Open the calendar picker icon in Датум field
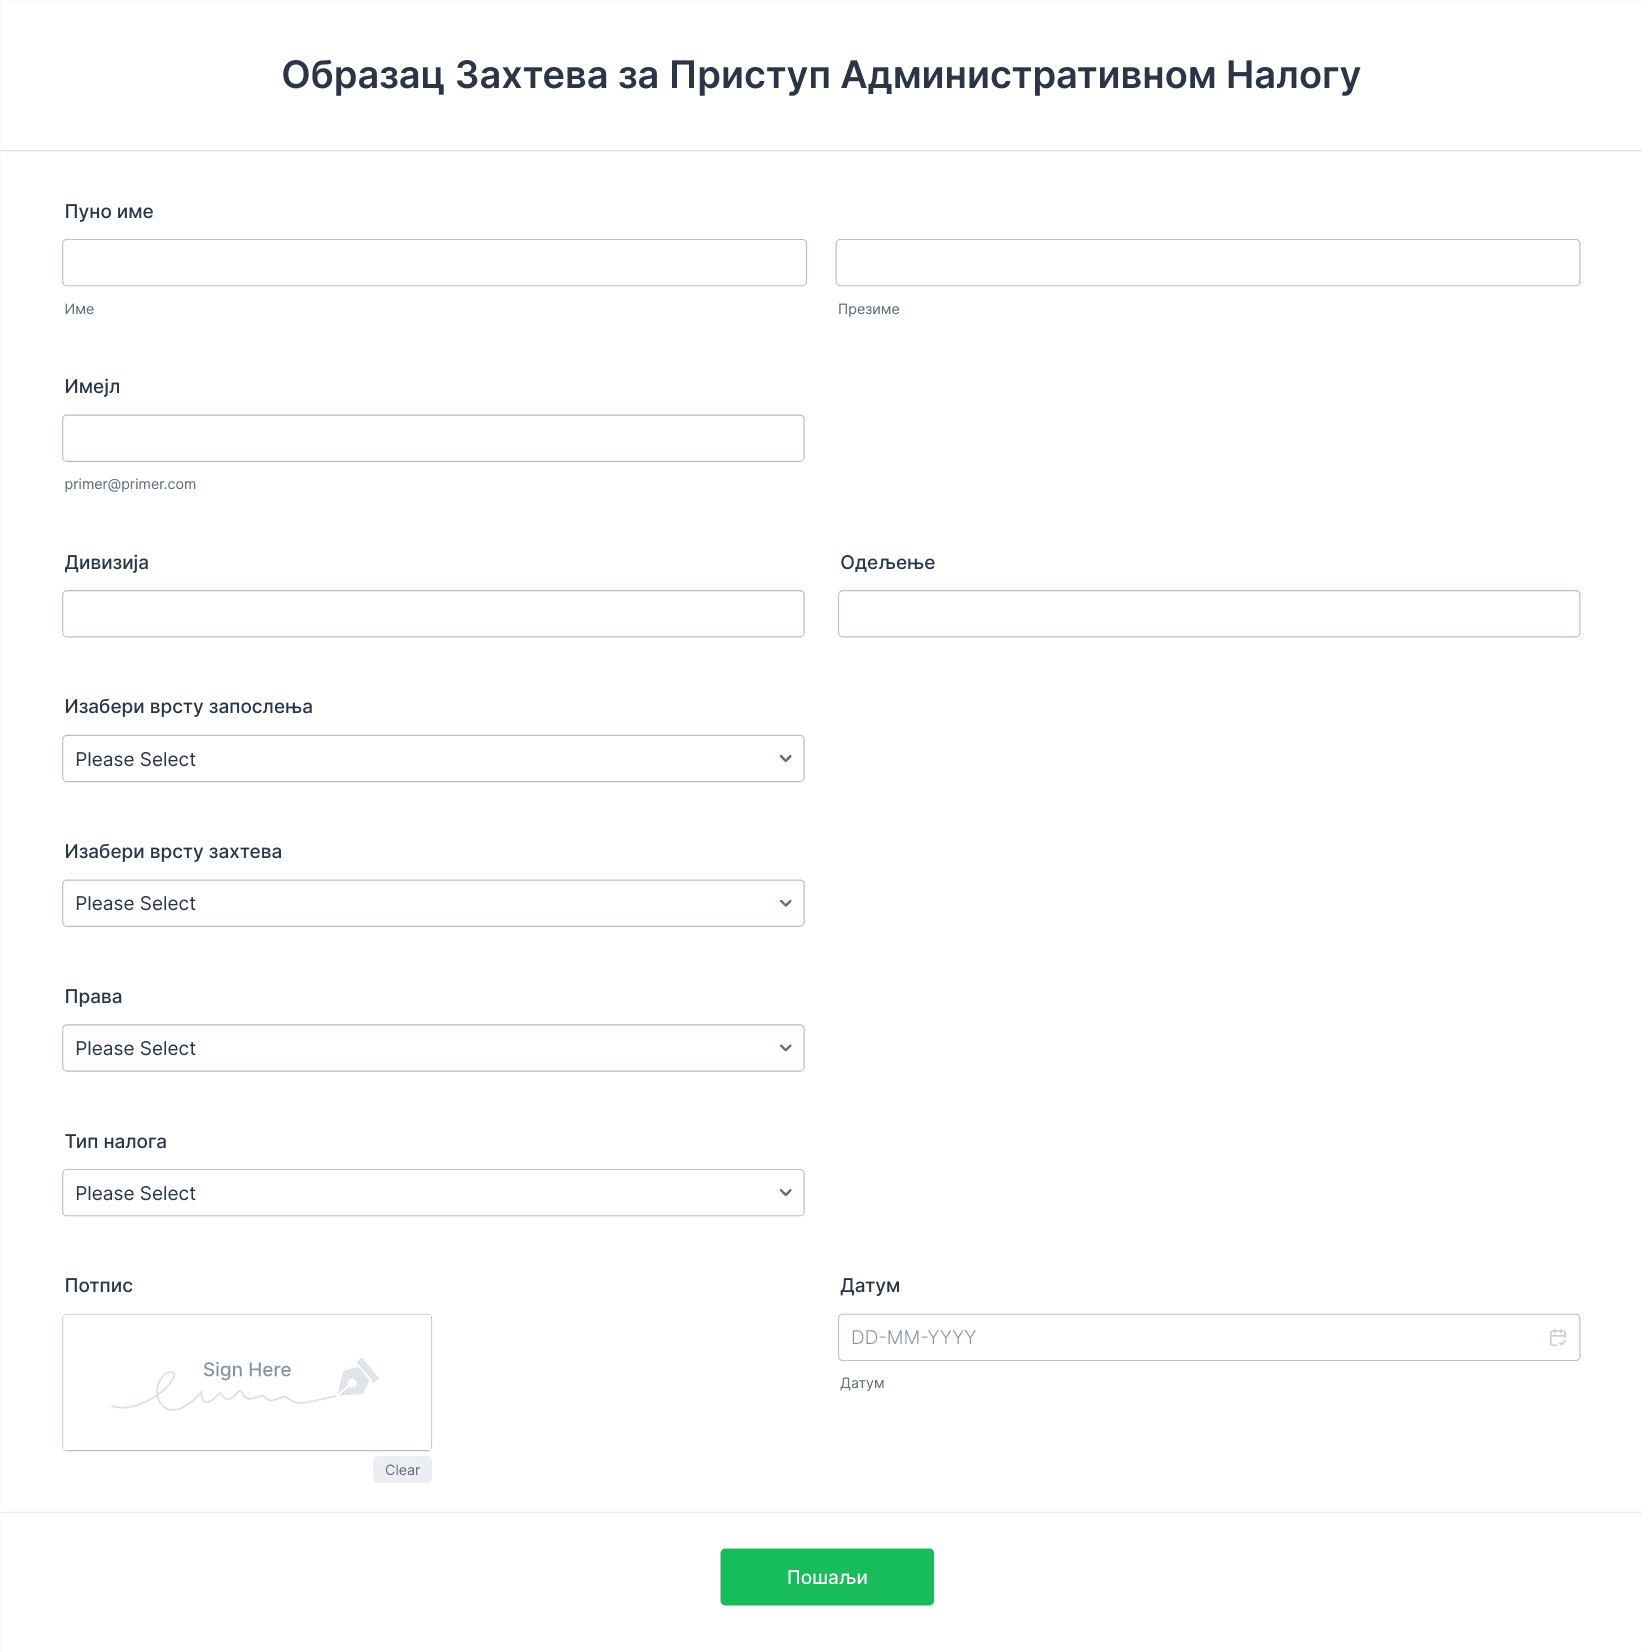 1557,1337
